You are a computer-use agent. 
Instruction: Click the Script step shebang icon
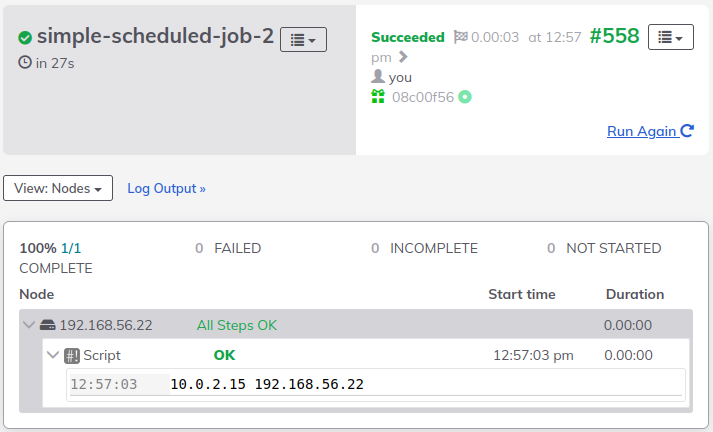72,356
